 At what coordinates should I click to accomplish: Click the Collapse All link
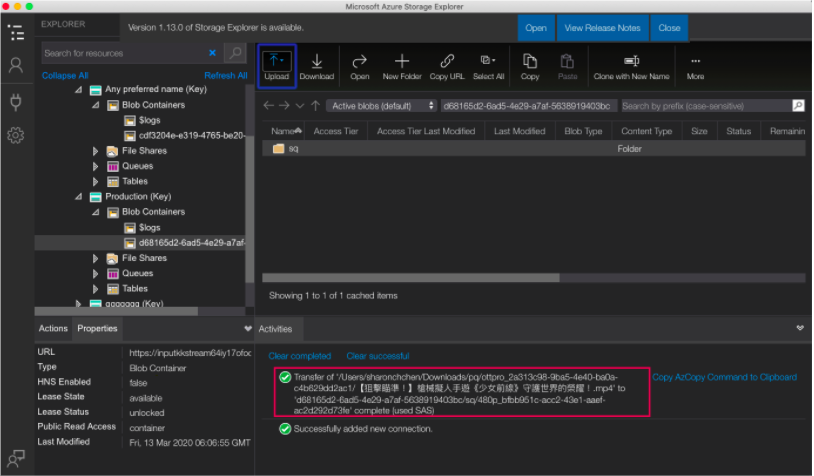pos(65,76)
